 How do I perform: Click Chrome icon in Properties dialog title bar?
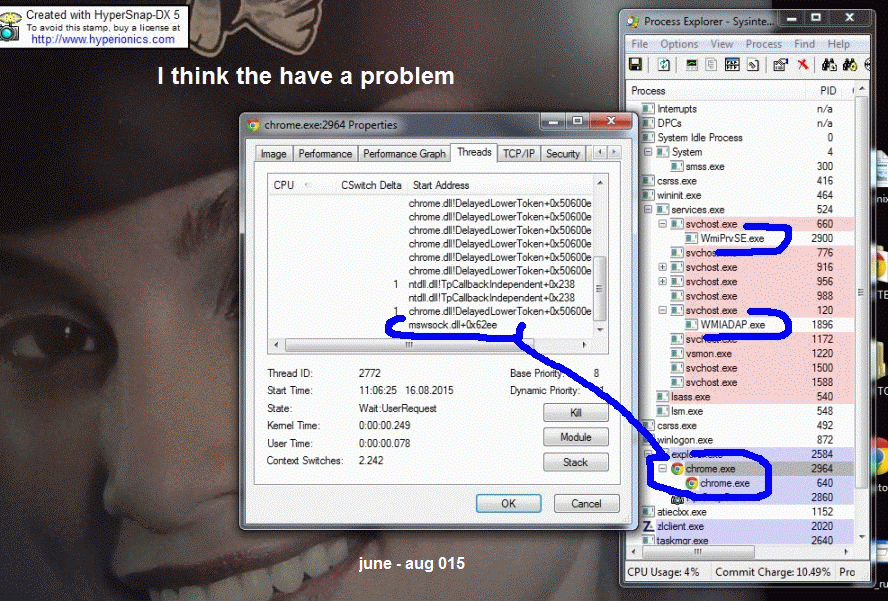tap(253, 125)
